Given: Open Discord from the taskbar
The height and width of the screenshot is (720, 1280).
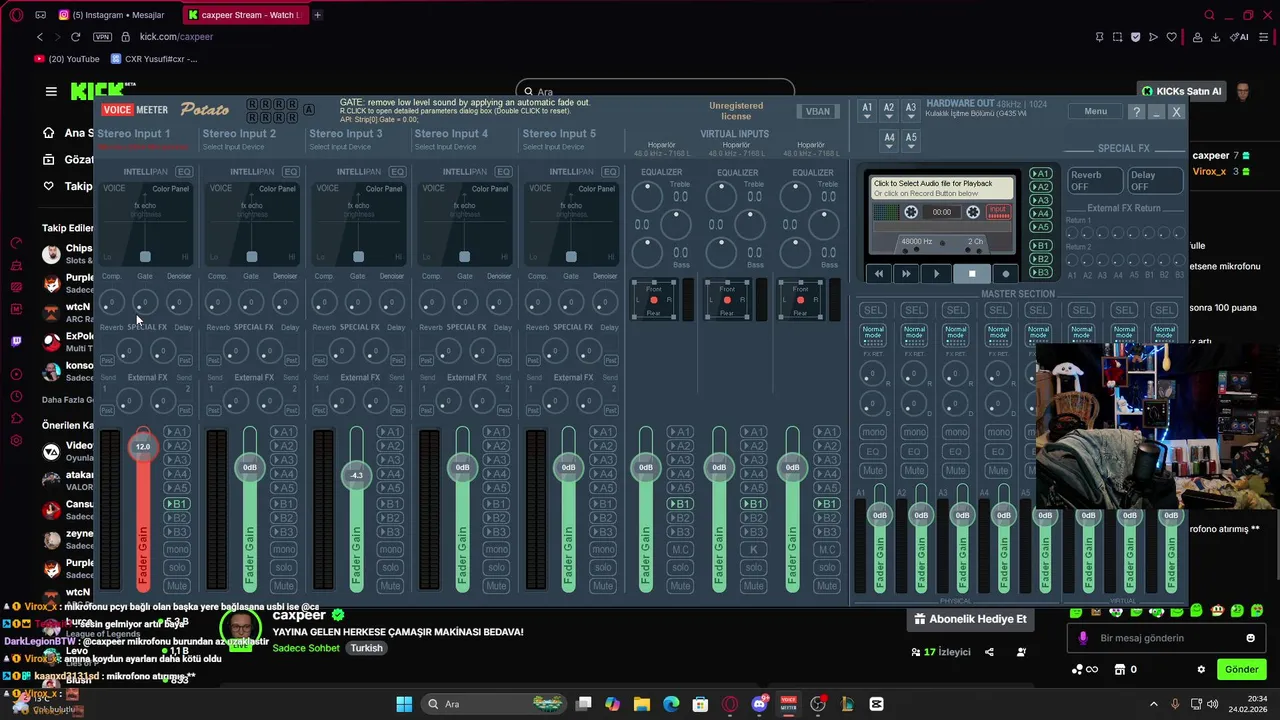Looking at the screenshot, I should (759, 704).
